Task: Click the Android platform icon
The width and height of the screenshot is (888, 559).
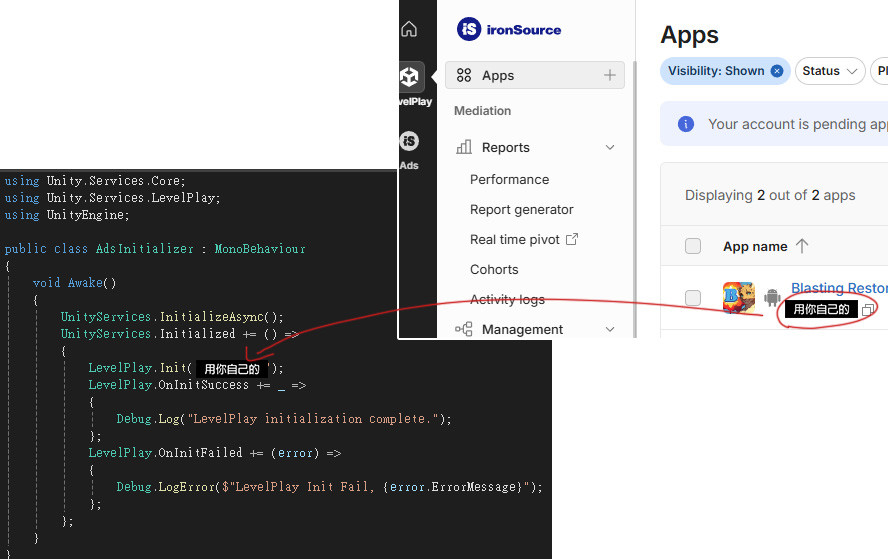Action: 771,297
